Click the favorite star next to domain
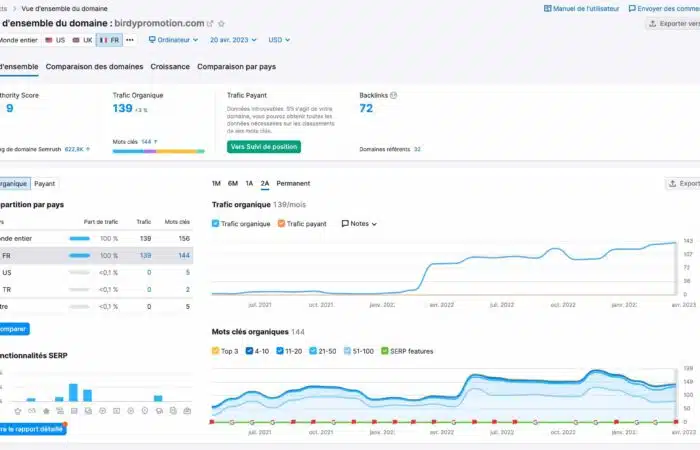The height and width of the screenshot is (450, 700). pyautogui.click(x=222, y=23)
